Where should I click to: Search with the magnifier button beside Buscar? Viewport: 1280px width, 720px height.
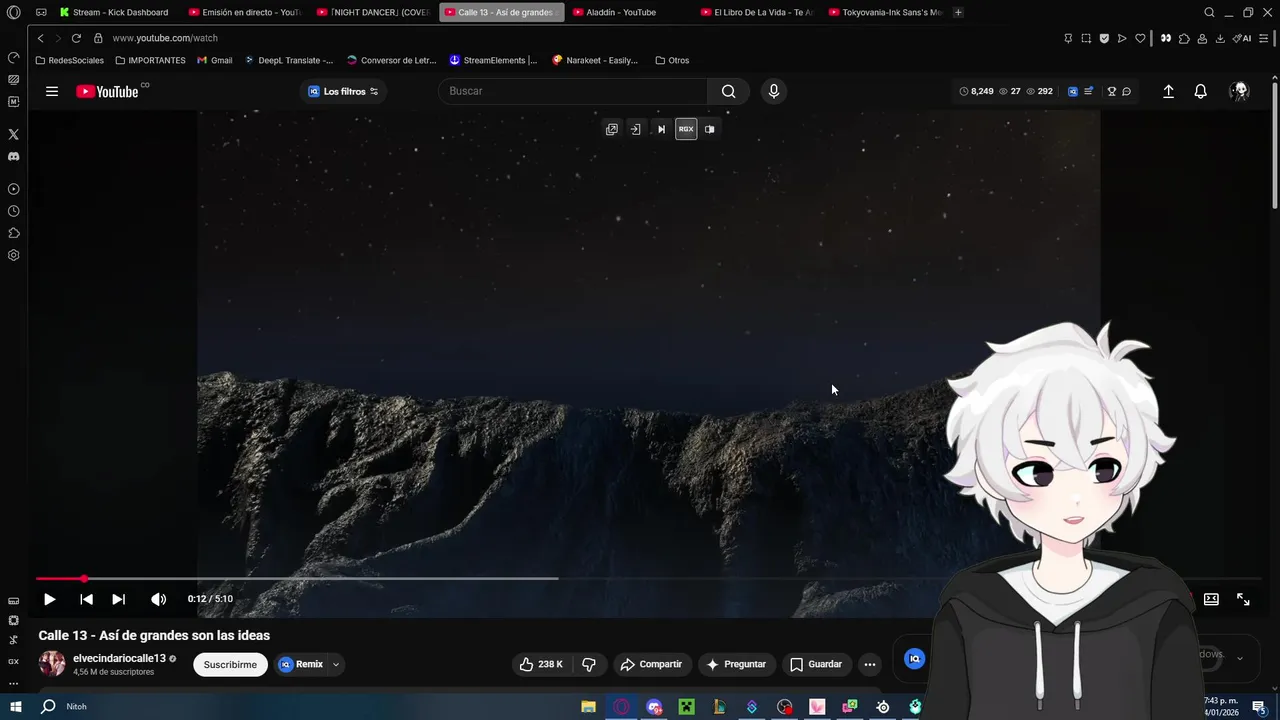pos(728,91)
